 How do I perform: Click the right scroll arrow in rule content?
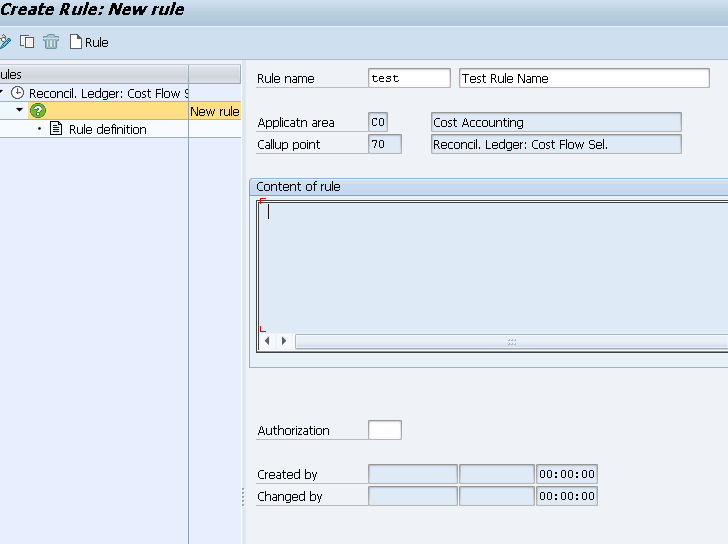284,341
